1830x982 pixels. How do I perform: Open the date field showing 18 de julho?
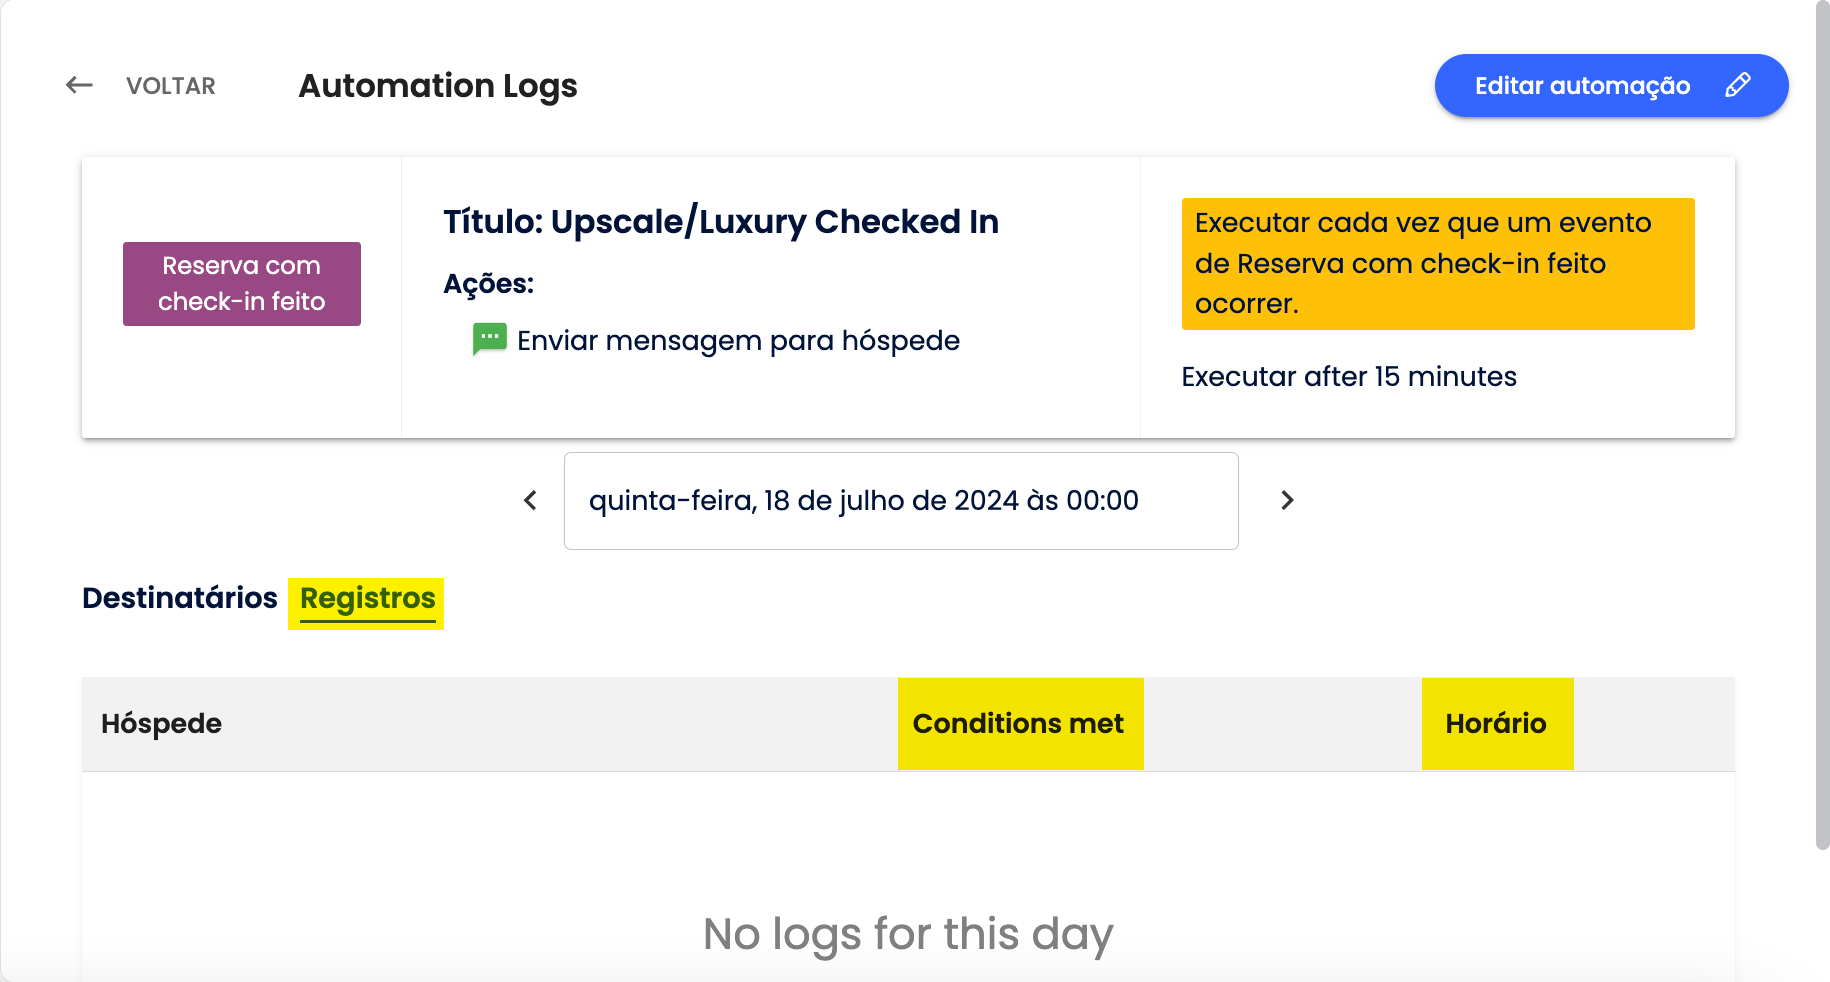(900, 500)
